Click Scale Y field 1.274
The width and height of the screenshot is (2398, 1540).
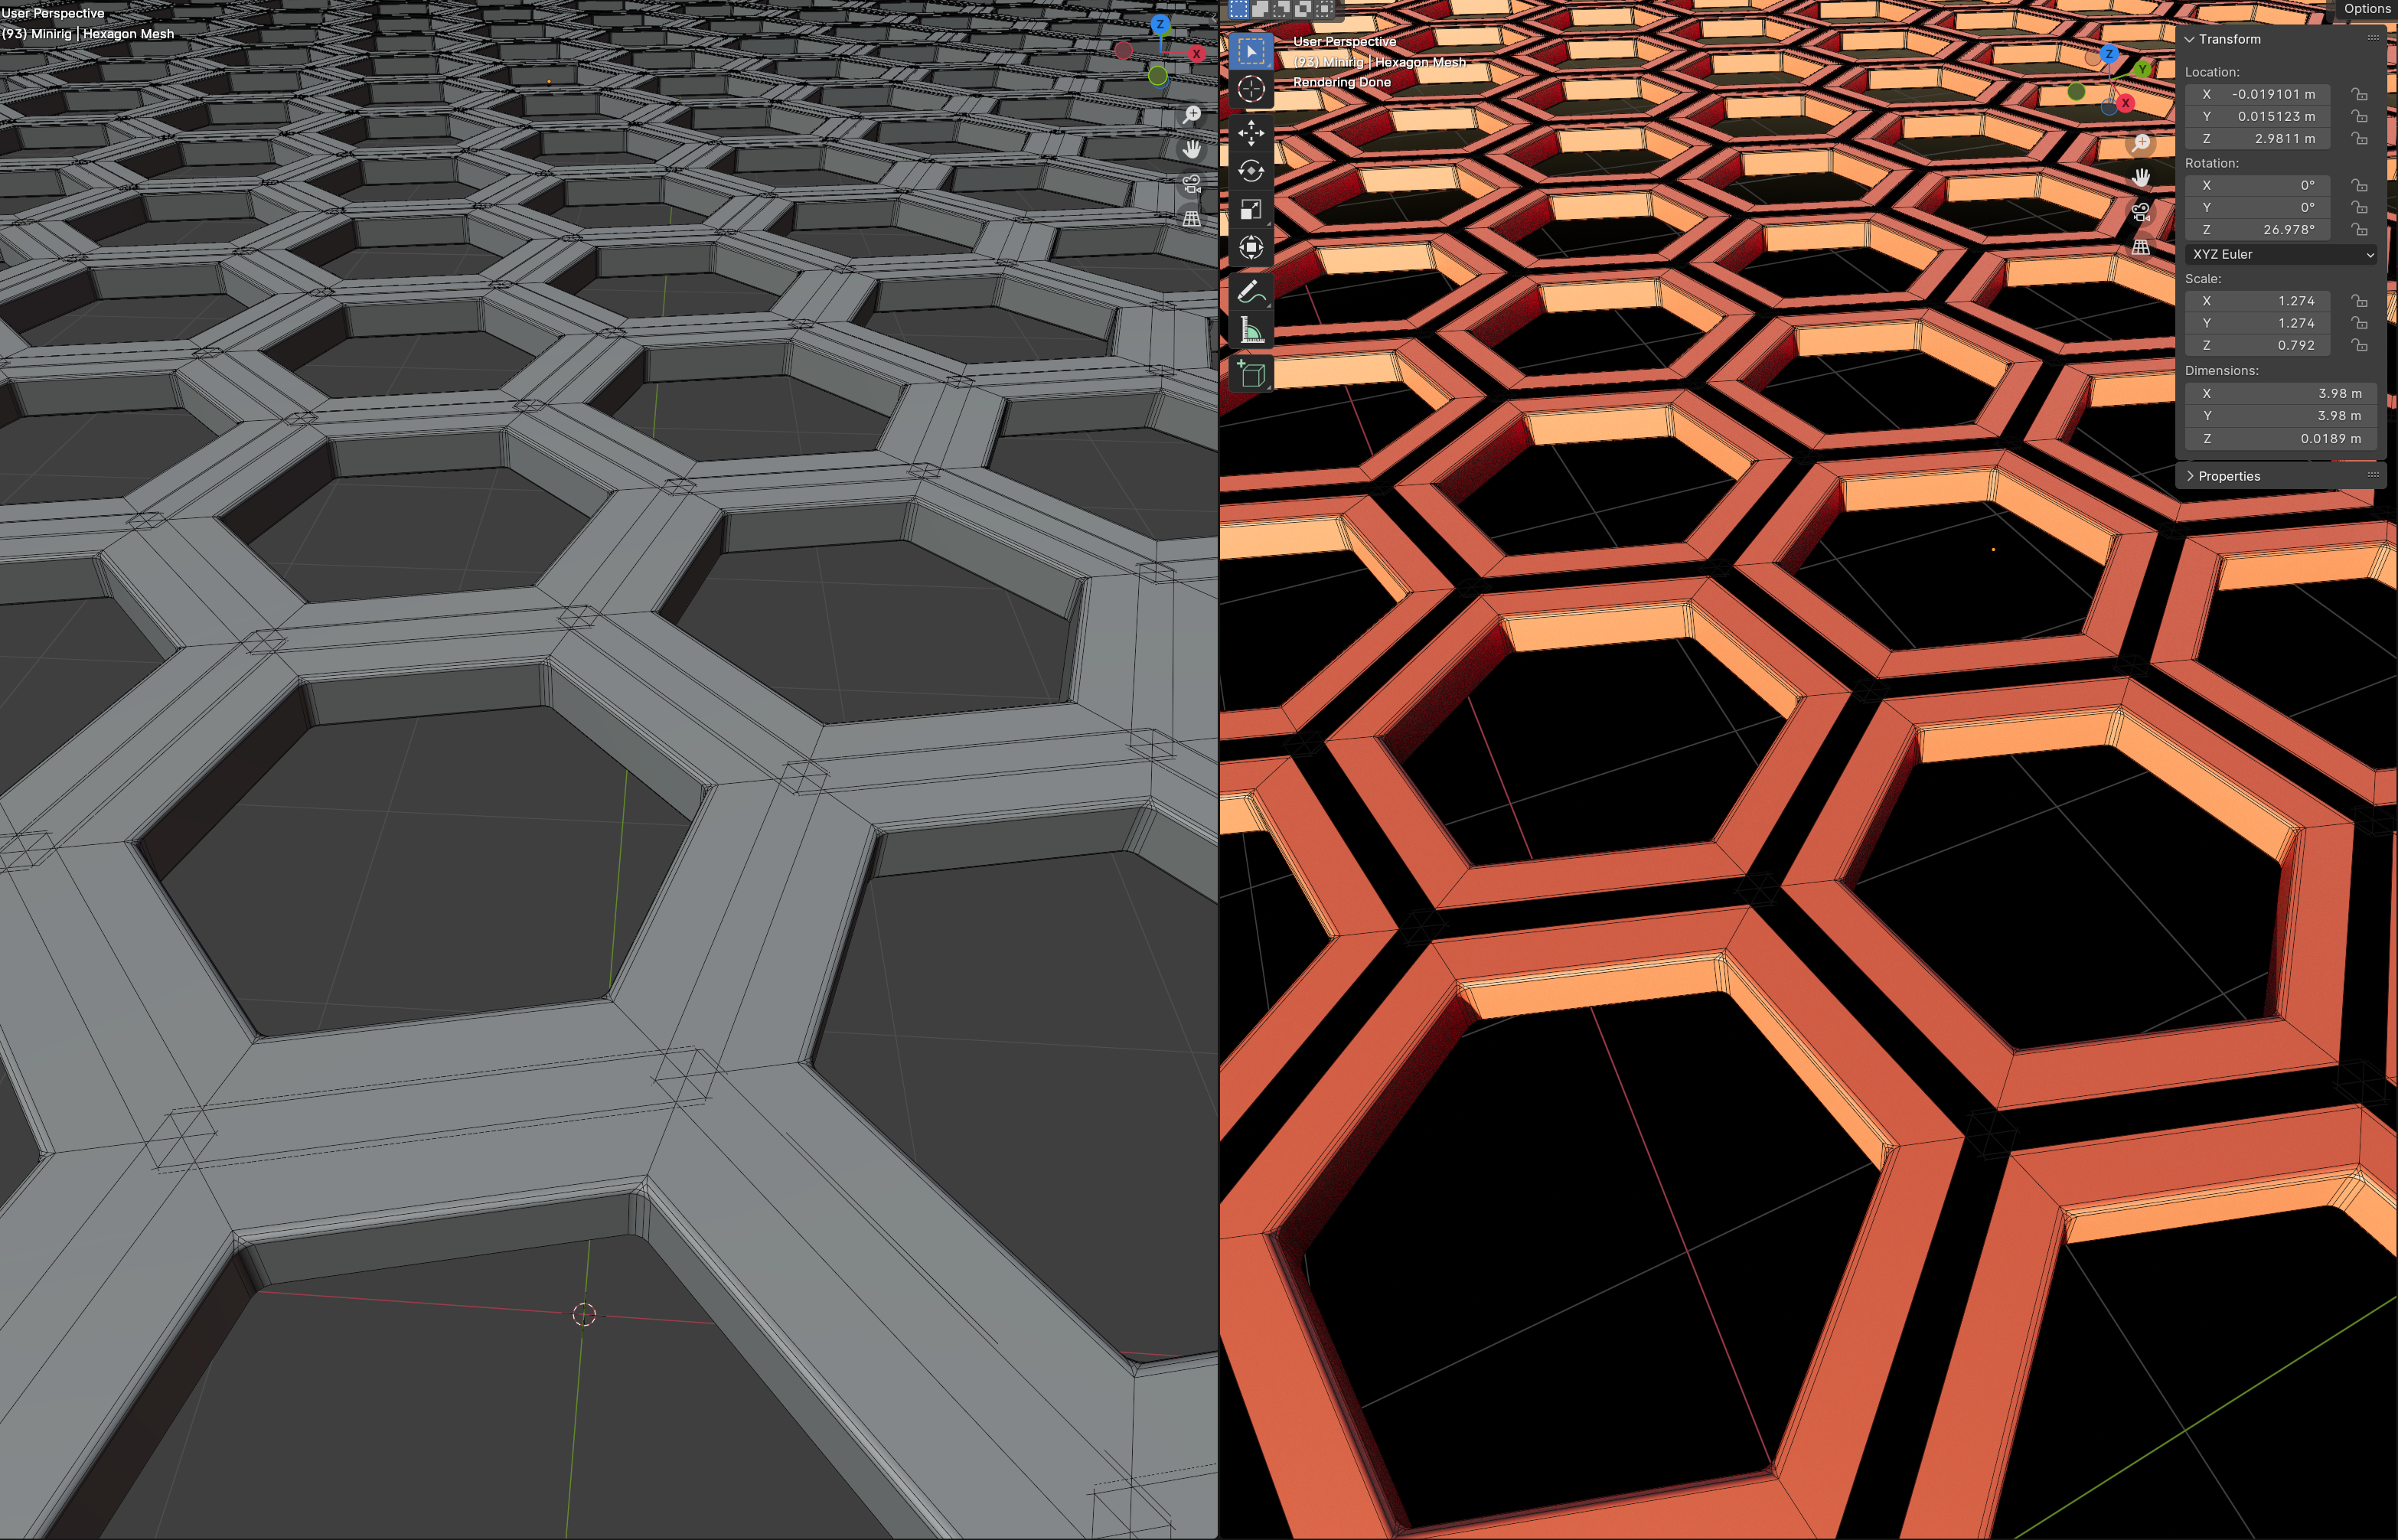(x=2258, y=323)
